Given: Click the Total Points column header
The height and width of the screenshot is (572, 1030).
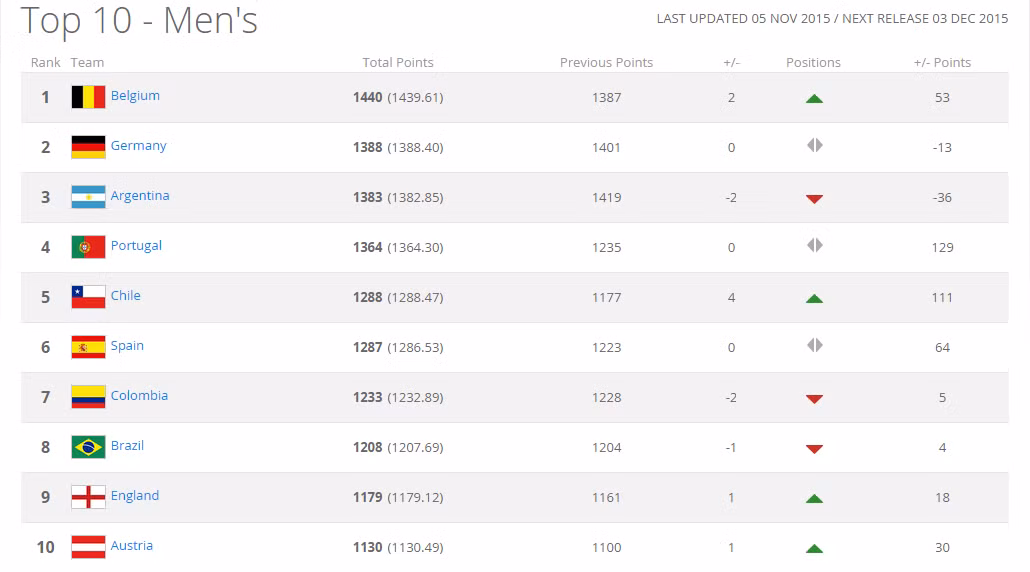Looking at the screenshot, I should point(397,62).
